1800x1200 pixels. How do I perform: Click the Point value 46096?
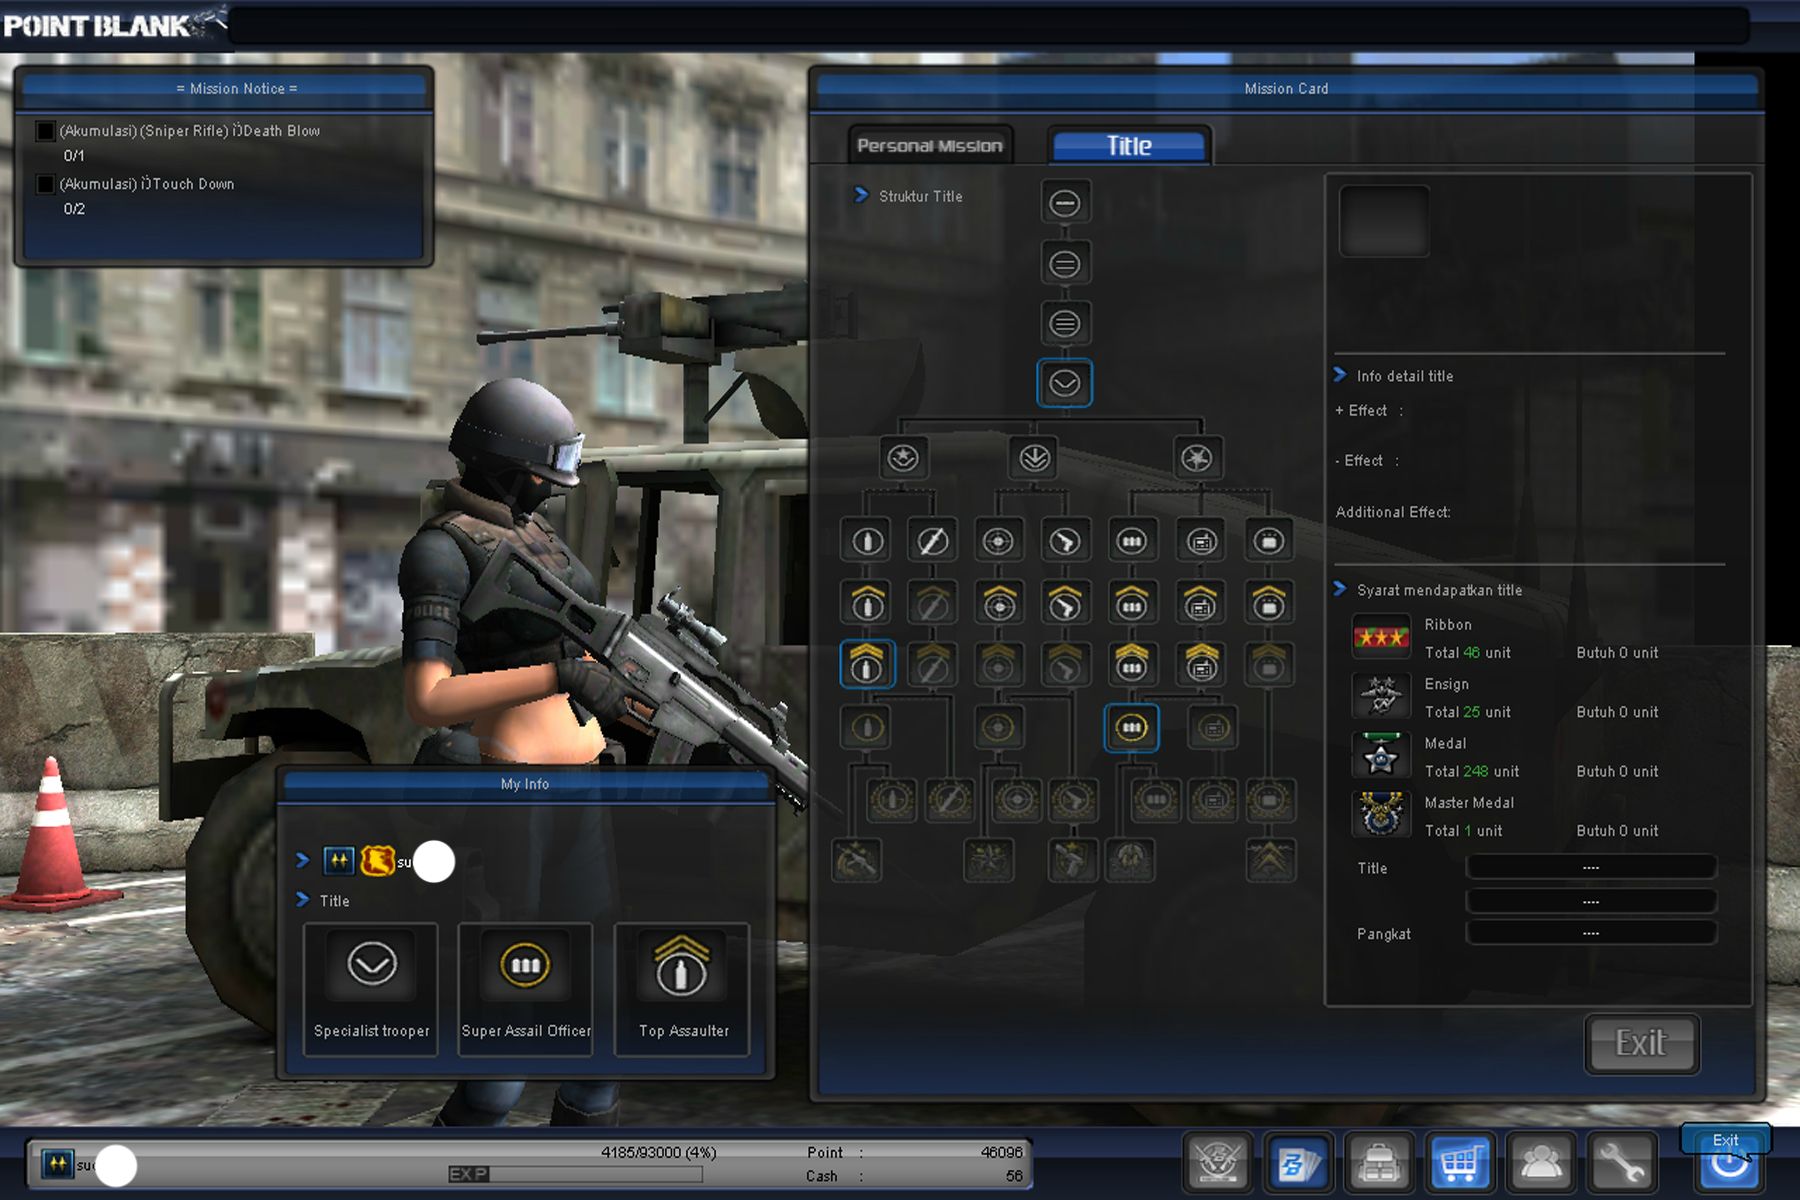[1001, 1152]
